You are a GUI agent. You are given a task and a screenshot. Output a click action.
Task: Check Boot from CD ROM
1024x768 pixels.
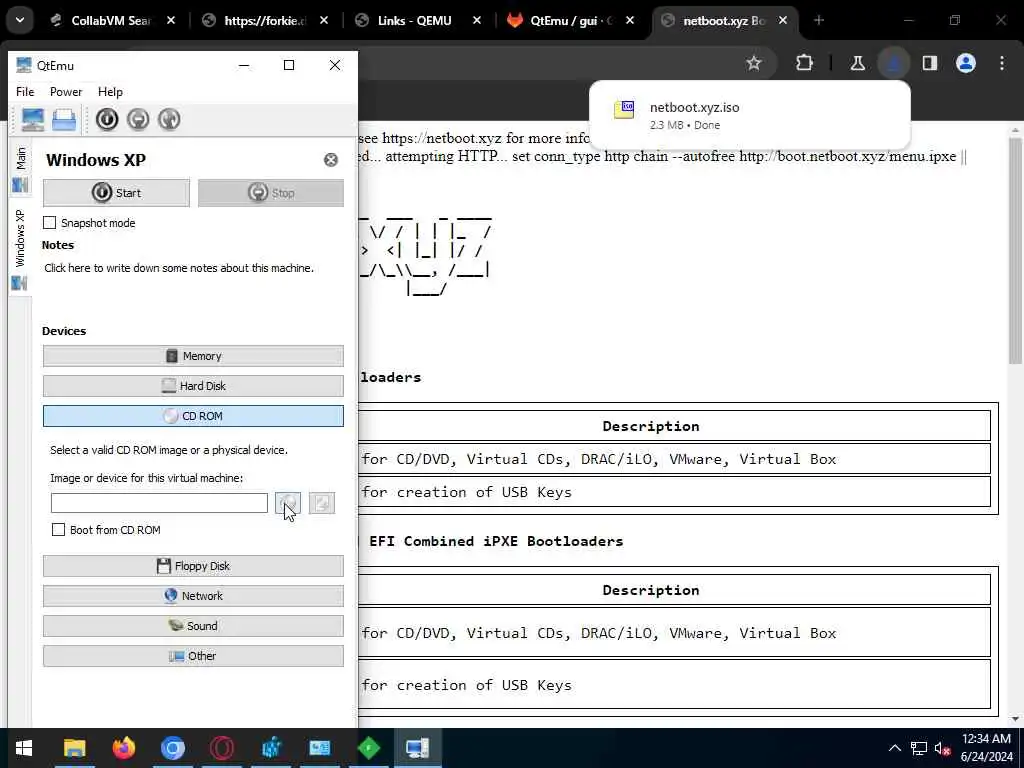click(x=58, y=530)
